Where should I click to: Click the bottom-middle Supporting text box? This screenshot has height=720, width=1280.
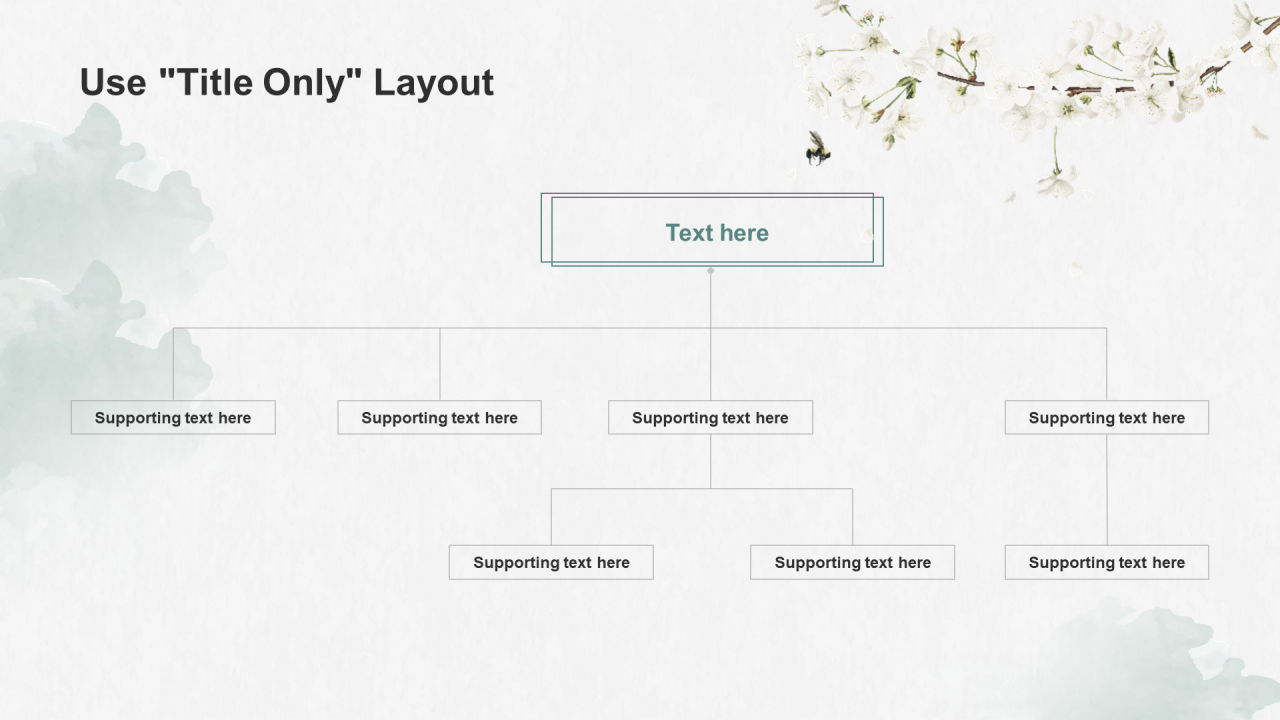click(x=852, y=563)
